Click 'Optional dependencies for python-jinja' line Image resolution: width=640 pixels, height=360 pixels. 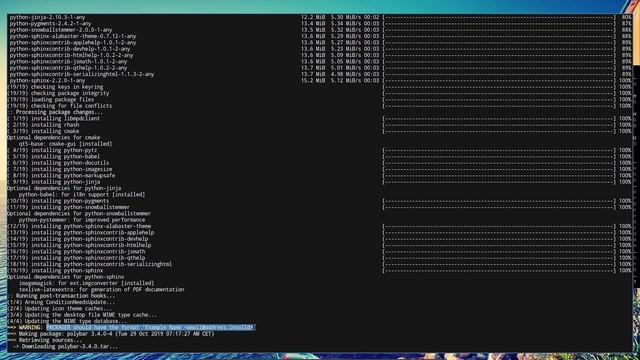coord(64,188)
